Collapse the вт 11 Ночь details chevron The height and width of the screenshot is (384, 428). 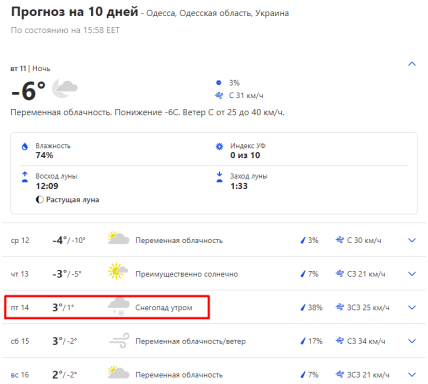tap(412, 64)
